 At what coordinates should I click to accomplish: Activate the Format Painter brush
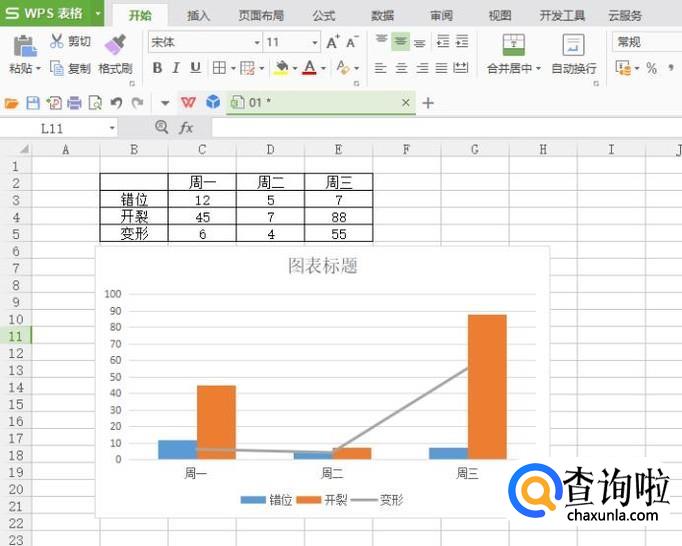point(115,44)
